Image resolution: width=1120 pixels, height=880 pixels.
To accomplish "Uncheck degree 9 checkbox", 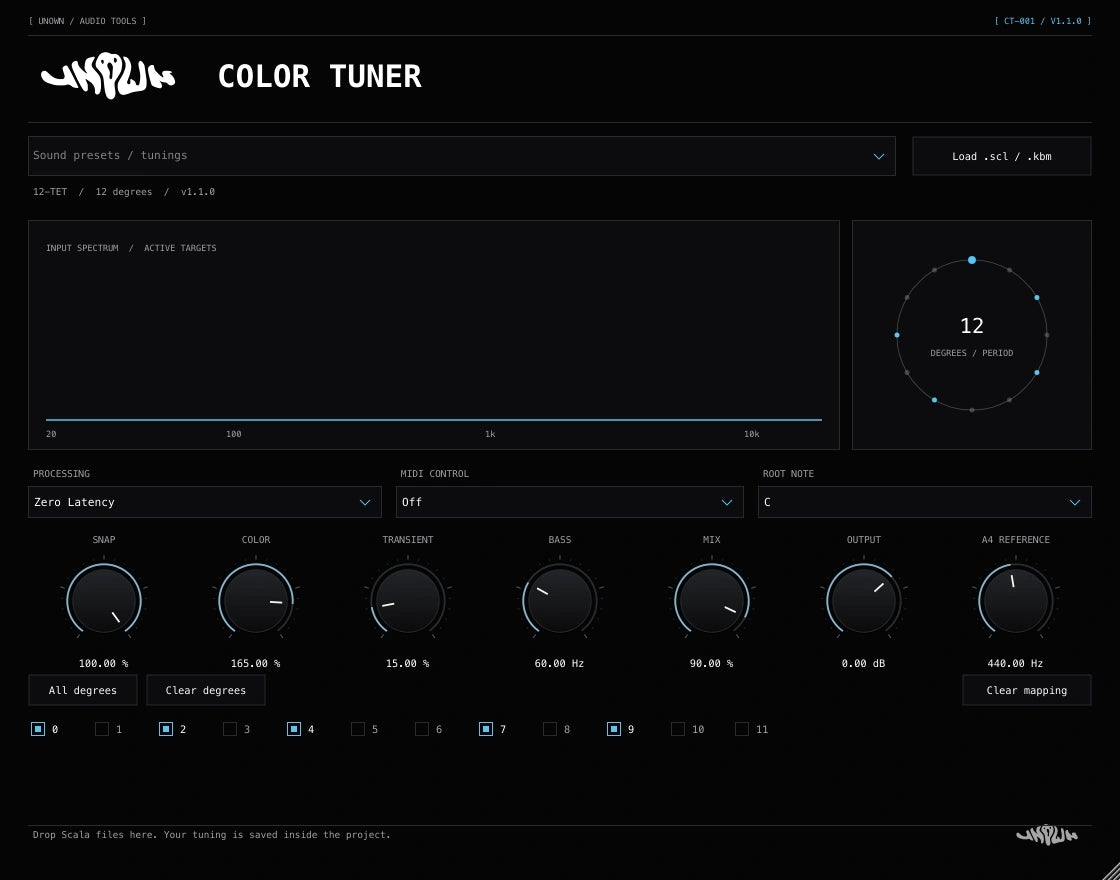I will click(x=614, y=729).
